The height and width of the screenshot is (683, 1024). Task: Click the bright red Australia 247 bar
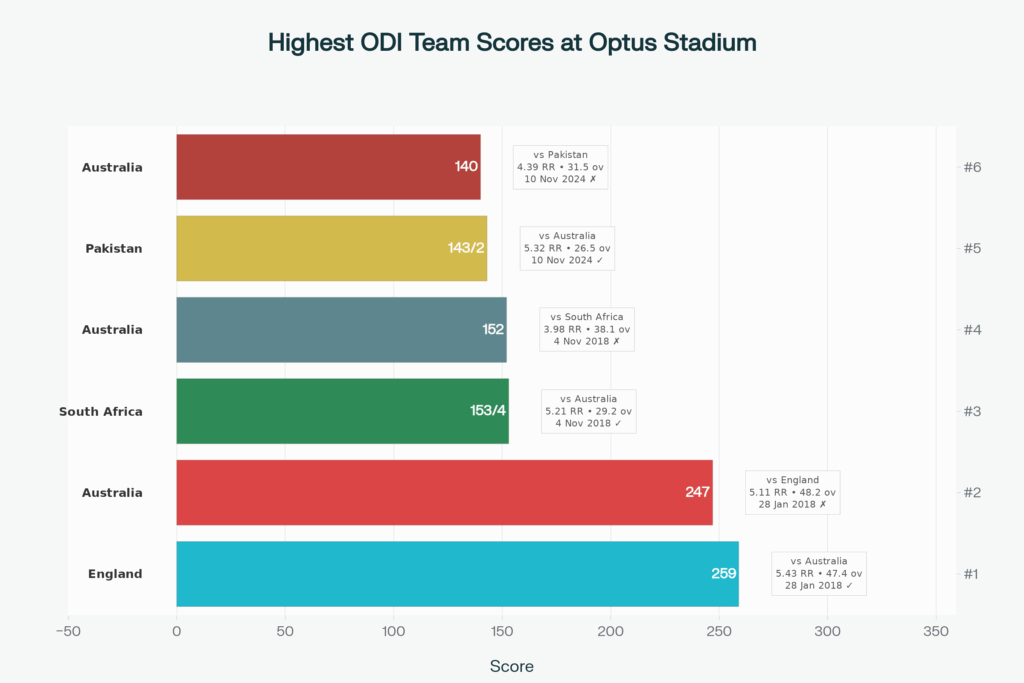444,492
